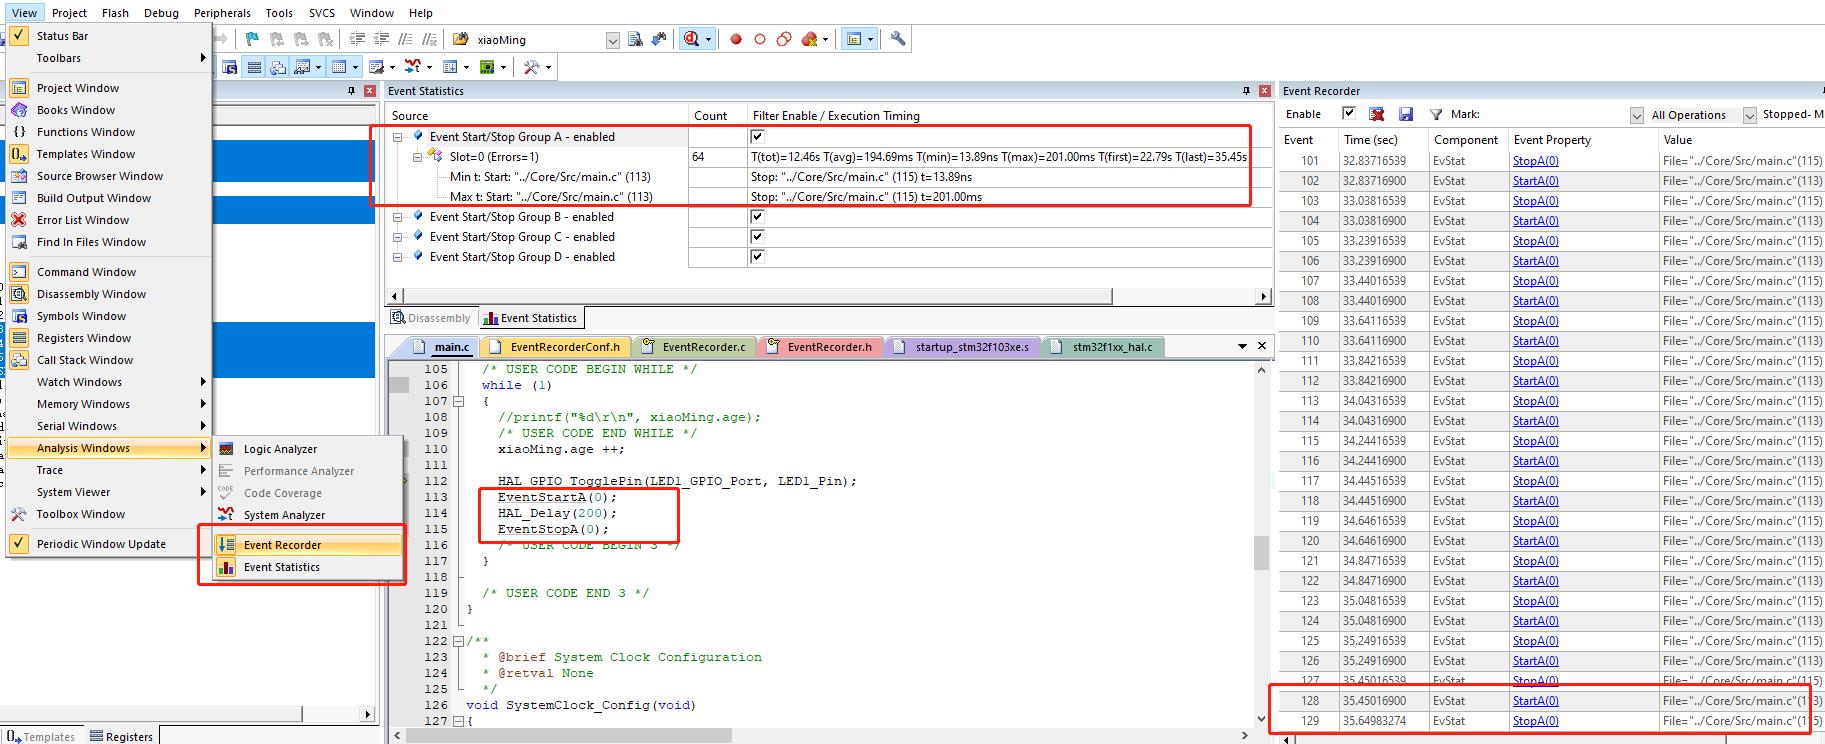Toggle the Event Recorder Enable checkbox
The height and width of the screenshot is (744, 1825).
1348,114
